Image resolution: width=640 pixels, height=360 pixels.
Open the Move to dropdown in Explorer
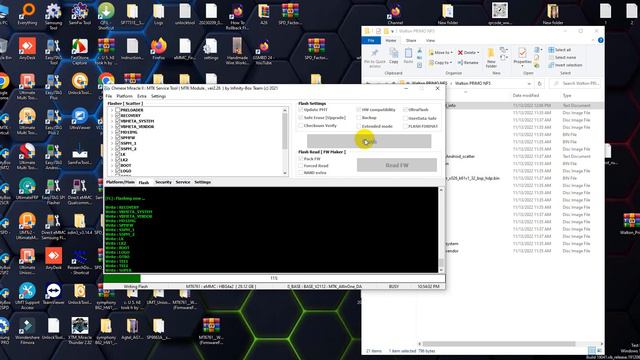coord(440,53)
